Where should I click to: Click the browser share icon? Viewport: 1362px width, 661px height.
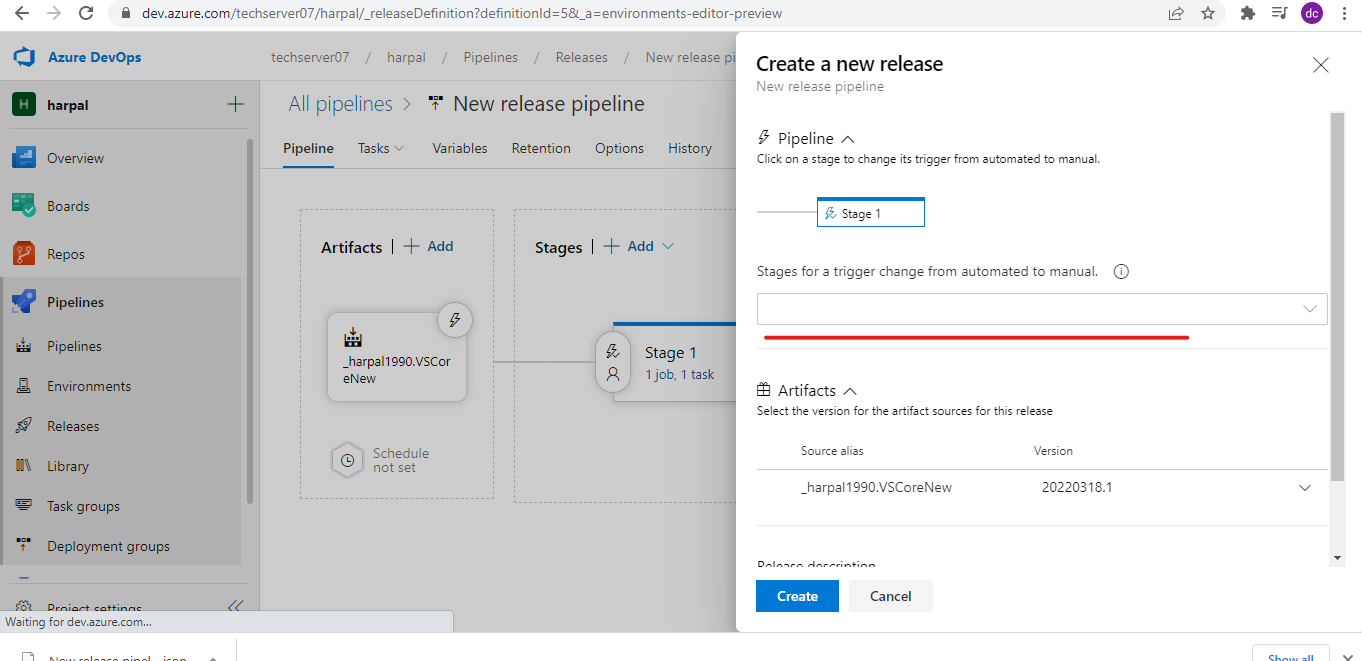[1176, 13]
